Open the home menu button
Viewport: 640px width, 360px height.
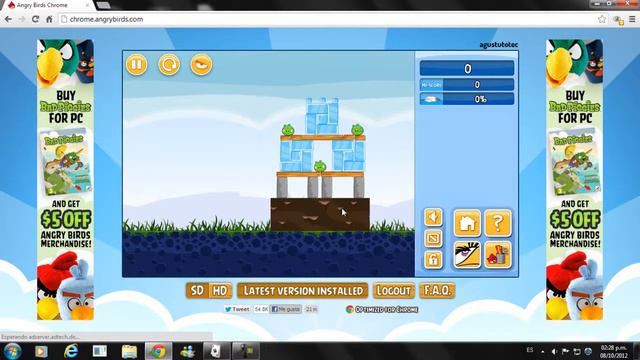[x=467, y=223]
